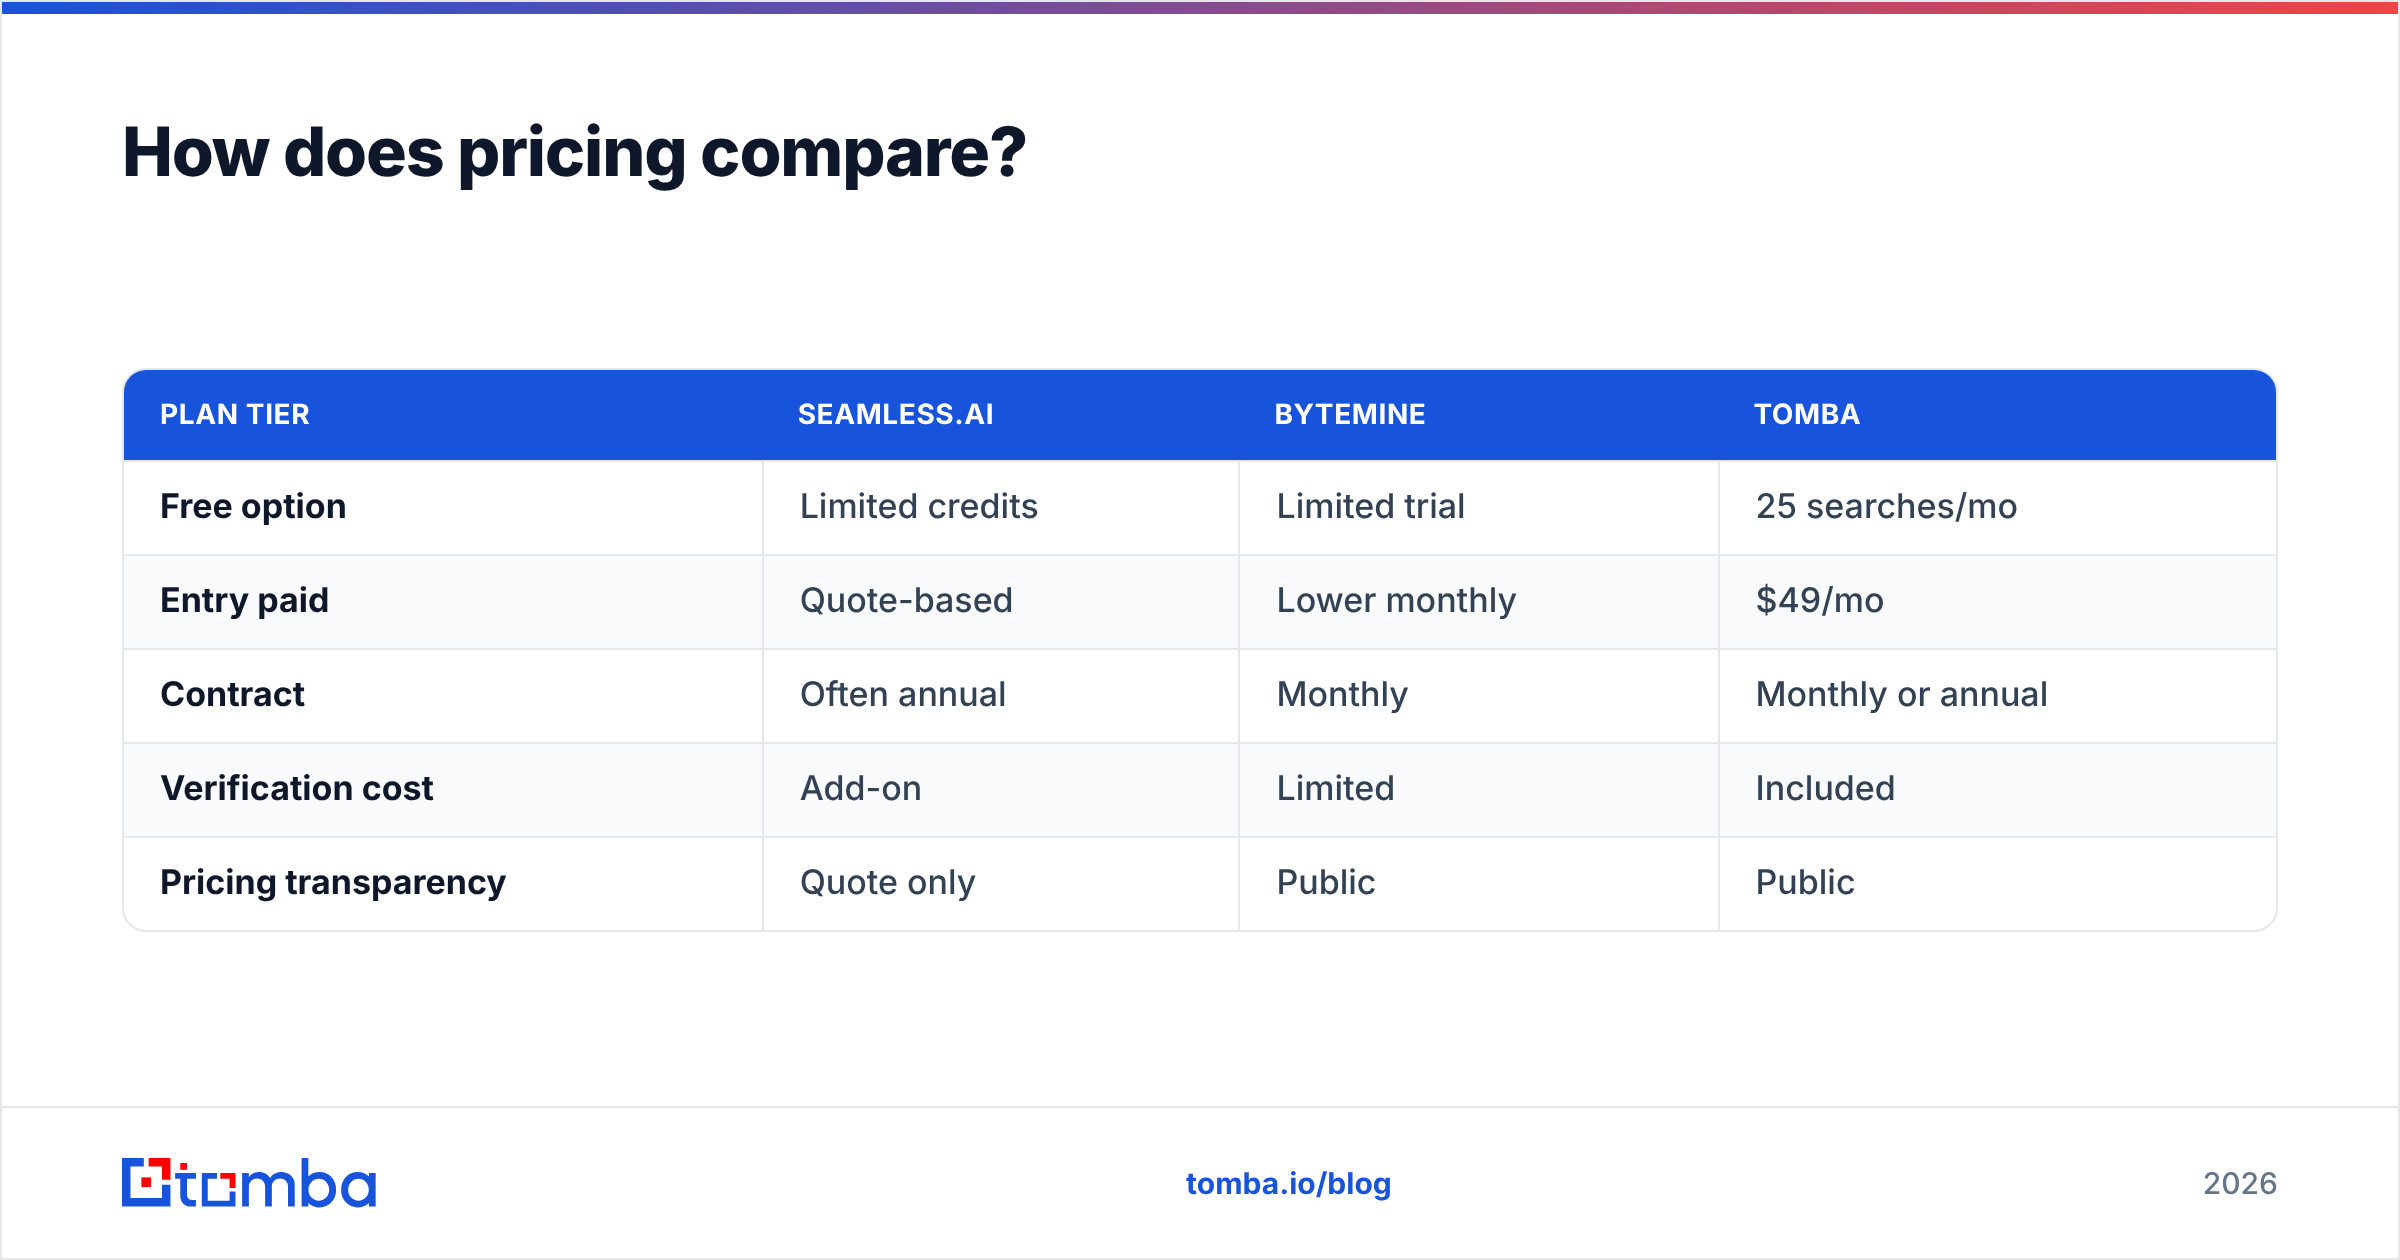Open the tomba.io/blog link

(x=1288, y=1184)
